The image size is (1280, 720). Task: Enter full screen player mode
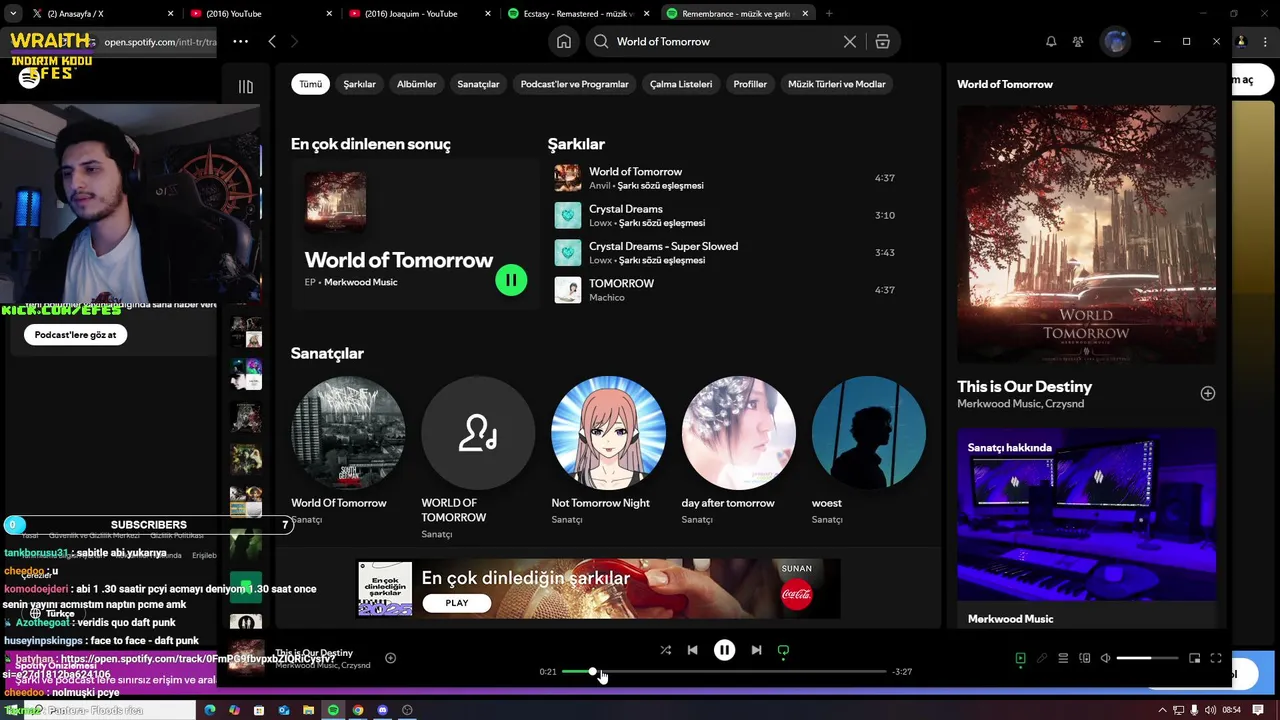pos(1216,658)
